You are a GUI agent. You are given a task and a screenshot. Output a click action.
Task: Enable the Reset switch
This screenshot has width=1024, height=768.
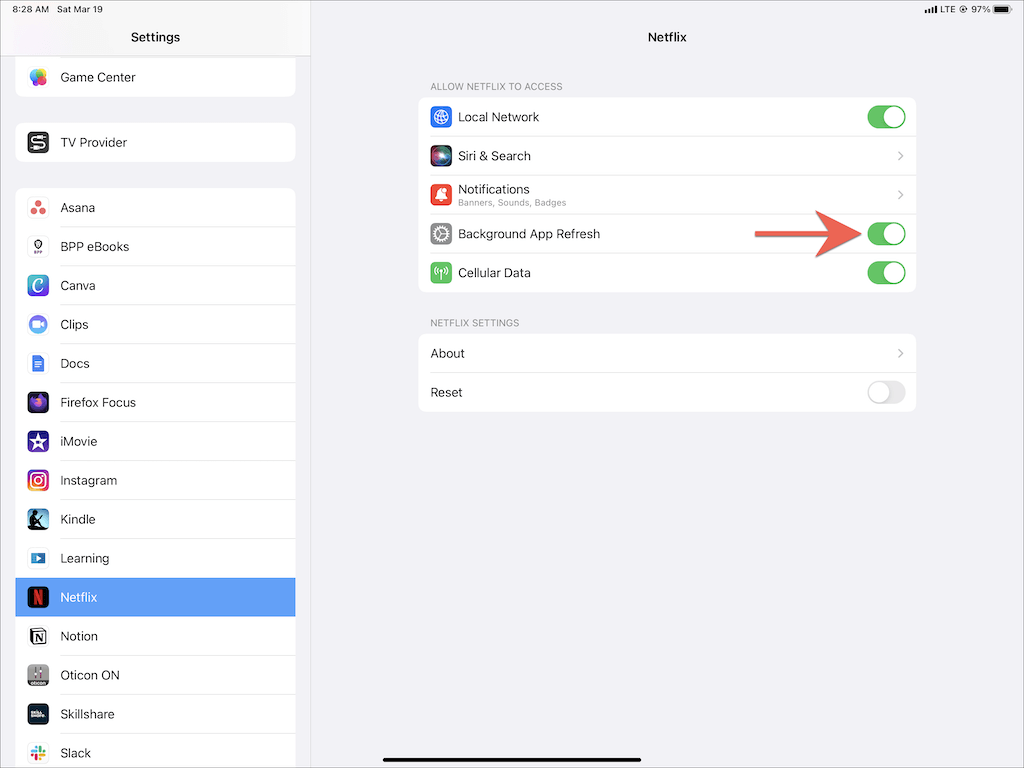886,392
